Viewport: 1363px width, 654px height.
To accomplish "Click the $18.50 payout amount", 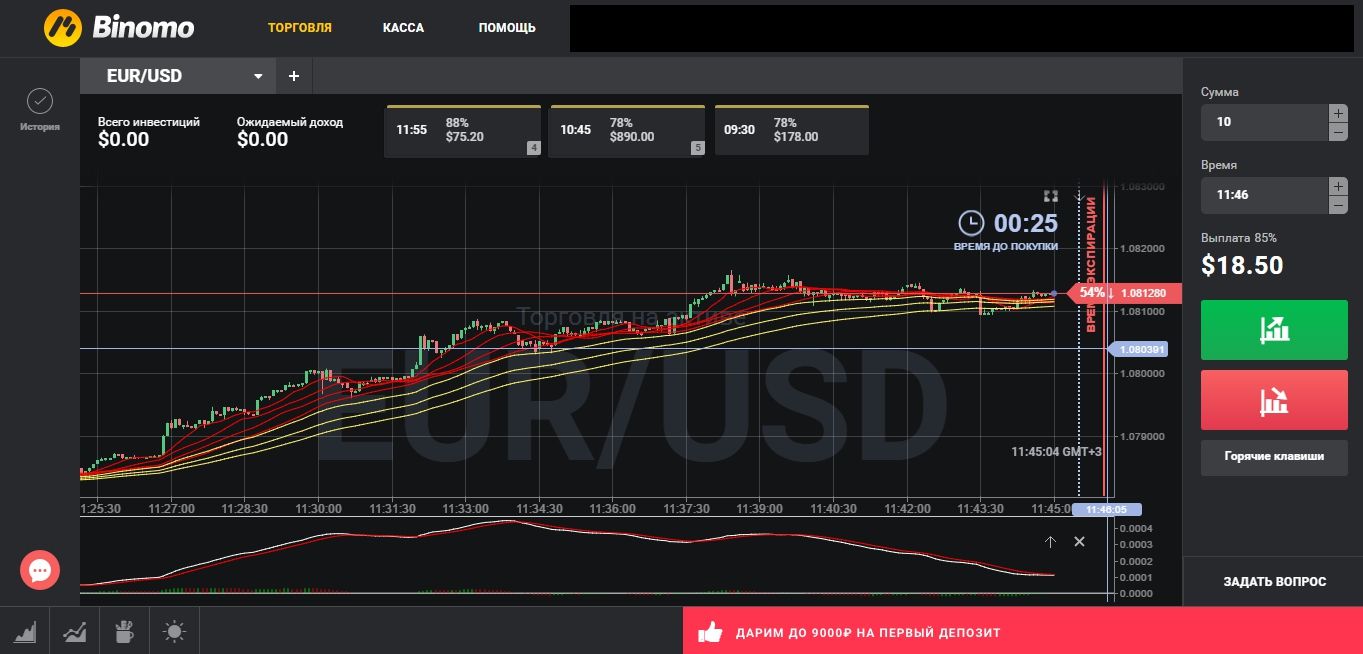I will pos(1242,265).
